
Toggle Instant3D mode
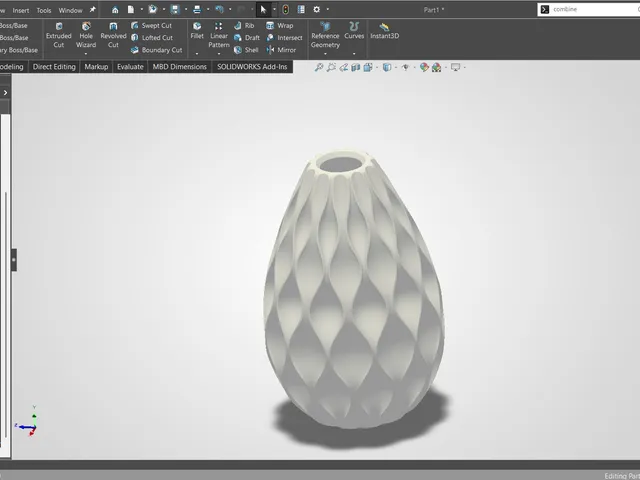coord(384,31)
